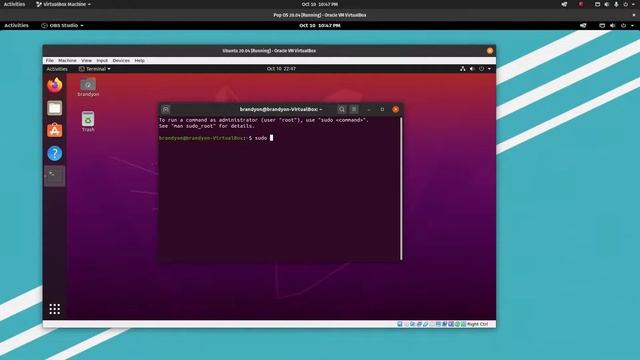The height and width of the screenshot is (360, 640).
Task: Click Activities in the Pop OS top bar
Action: pos(16,25)
